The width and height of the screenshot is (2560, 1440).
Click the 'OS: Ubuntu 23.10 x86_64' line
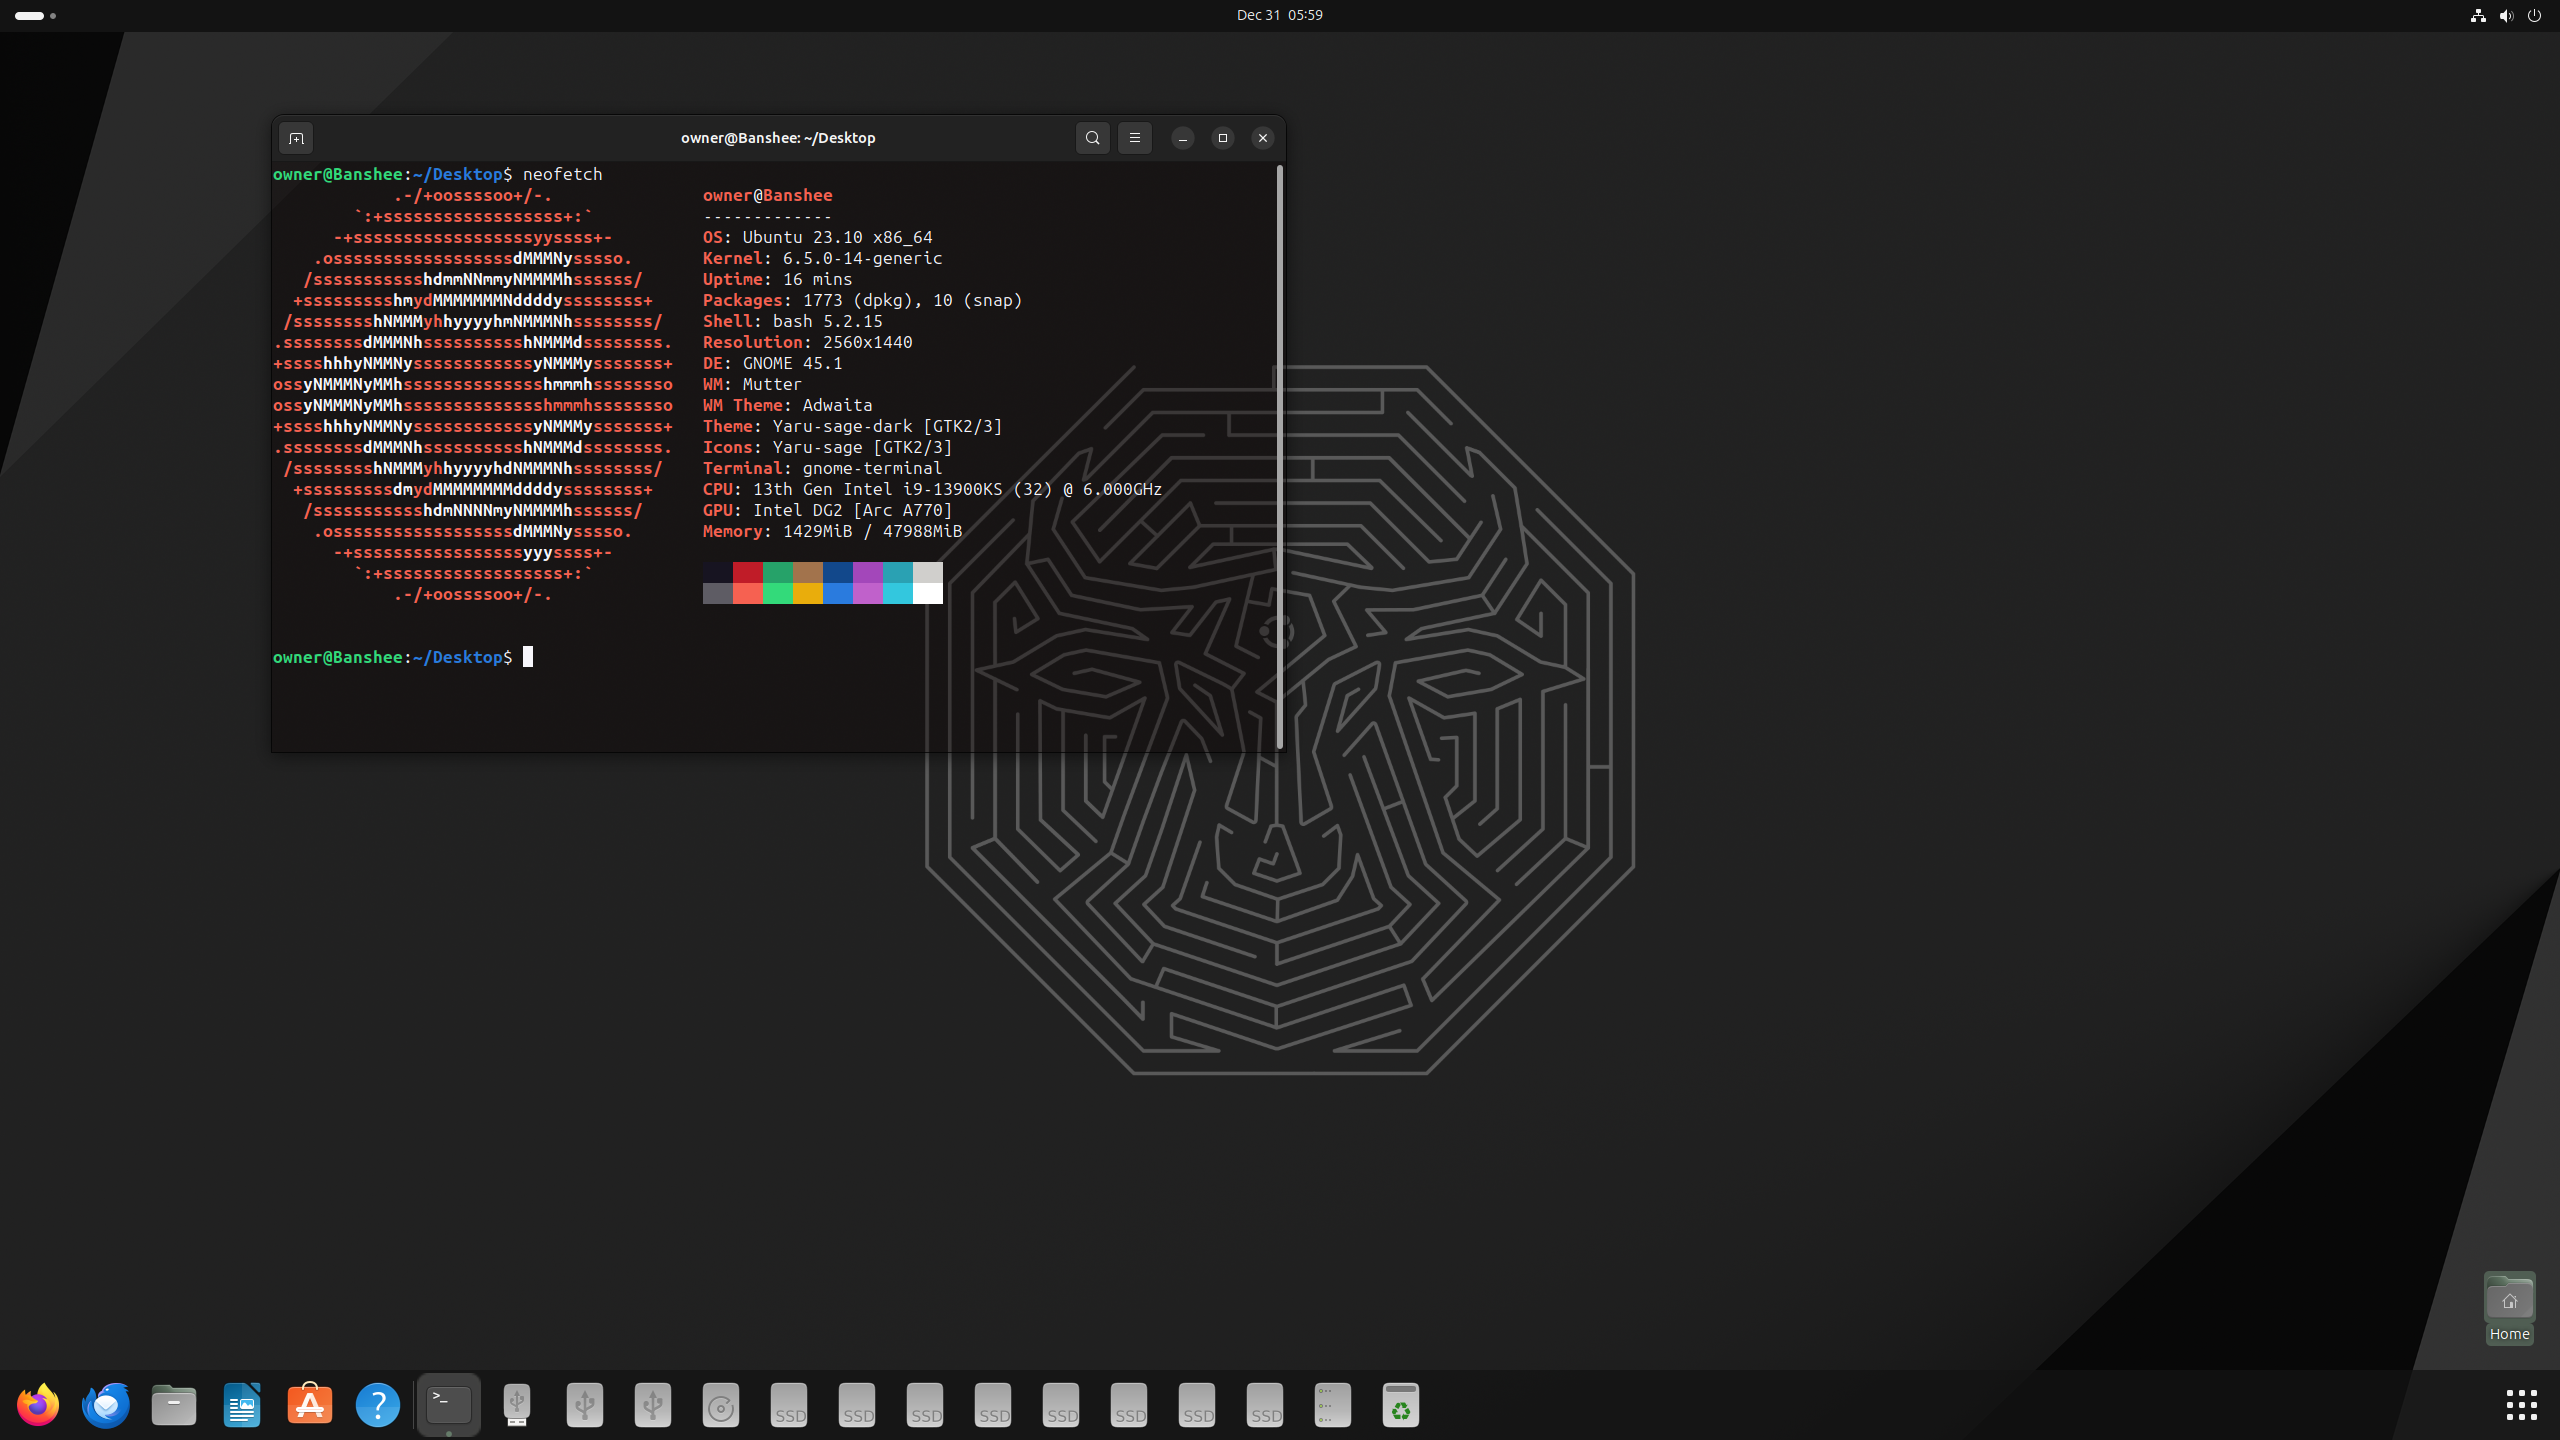(817, 237)
